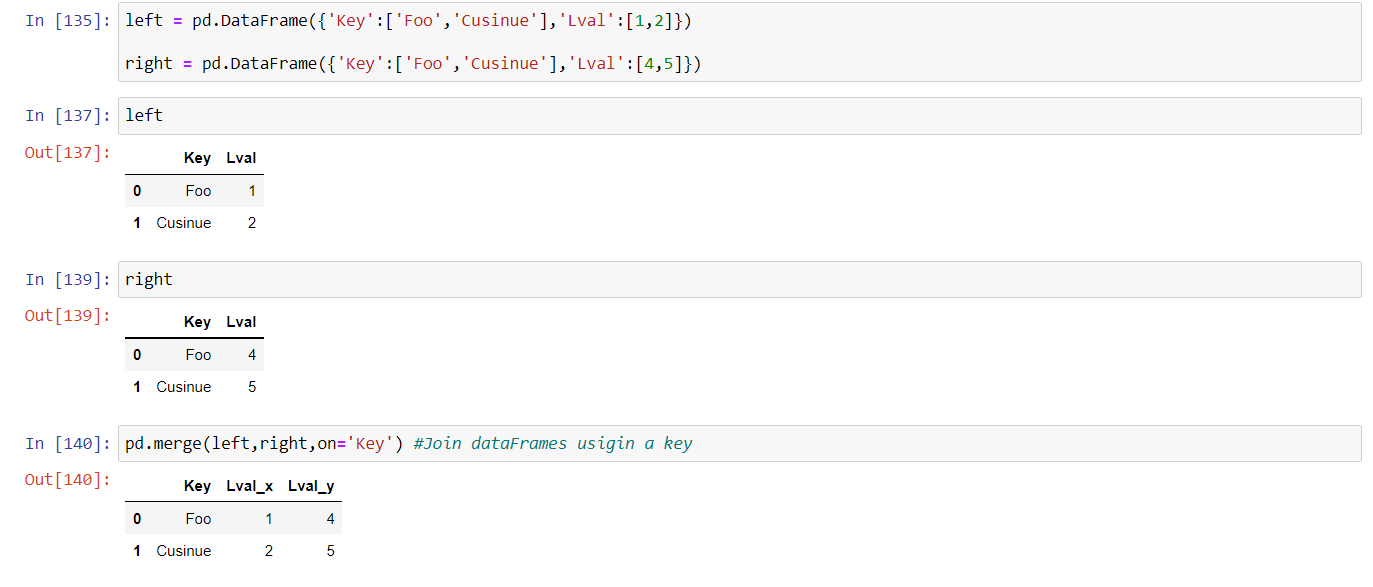Click the comment text in the merge cell
This screenshot has height=587, width=1373.
(x=552, y=443)
